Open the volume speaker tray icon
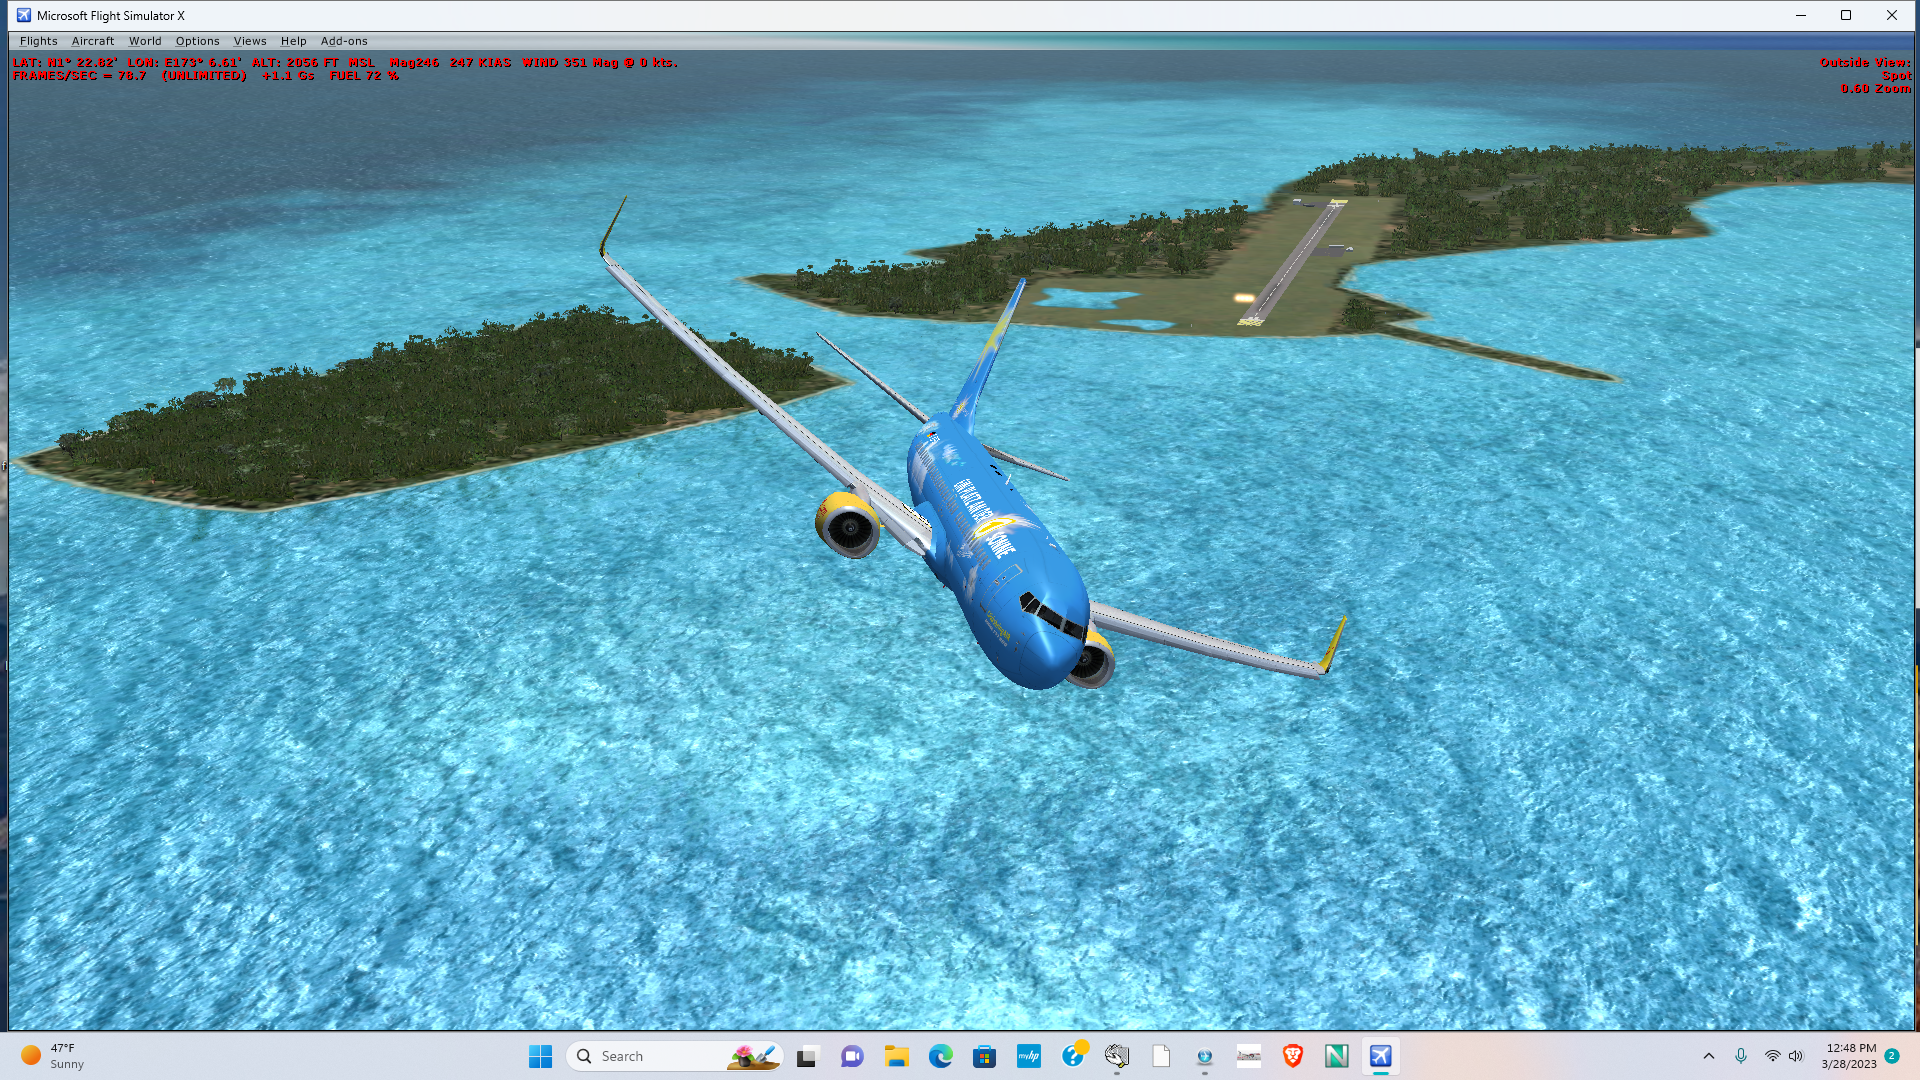The image size is (1920, 1080). [1796, 1056]
